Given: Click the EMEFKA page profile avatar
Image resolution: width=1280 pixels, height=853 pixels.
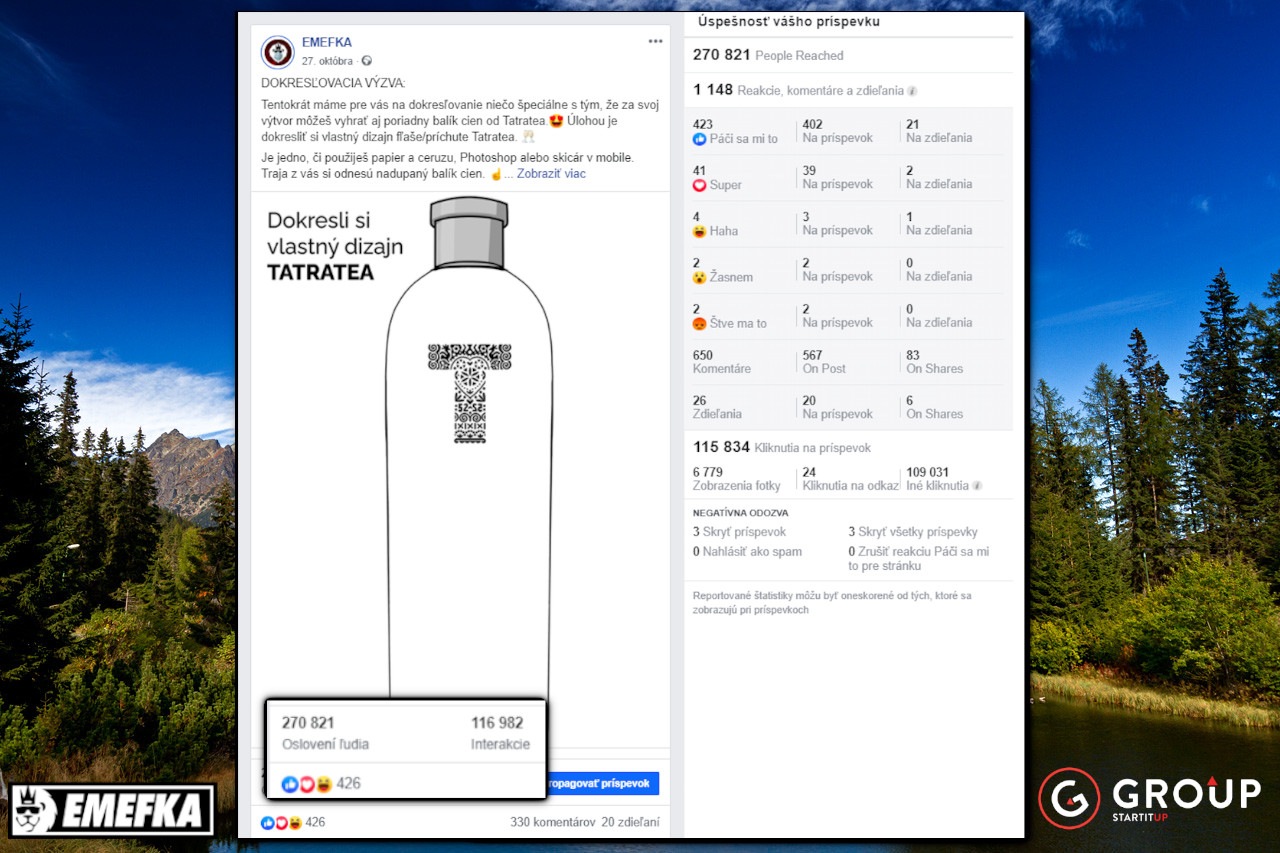Looking at the screenshot, I should tap(278, 51).
